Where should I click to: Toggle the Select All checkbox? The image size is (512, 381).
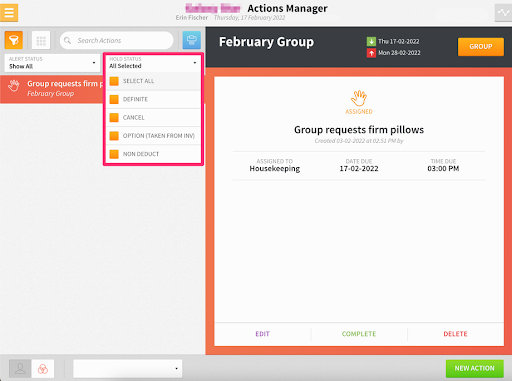[114, 81]
